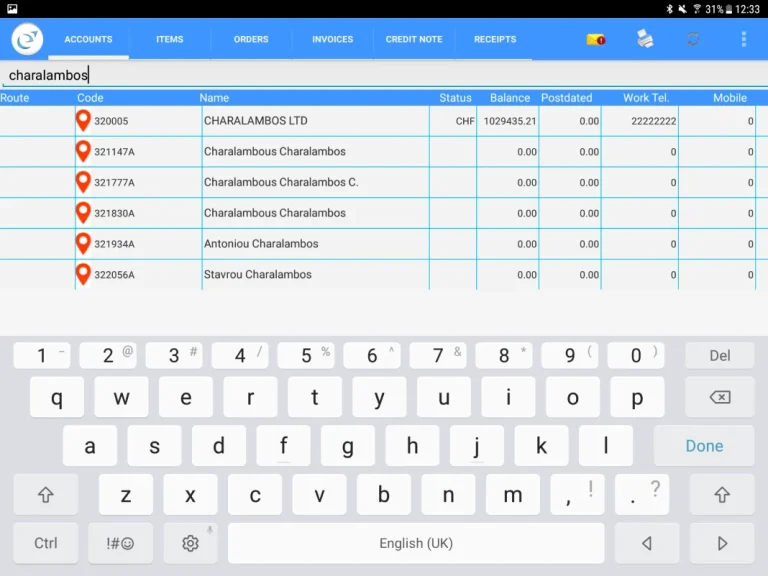The height and width of the screenshot is (576, 768).
Task: Tap location pin for account 321777A
Action: click(x=83, y=182)
